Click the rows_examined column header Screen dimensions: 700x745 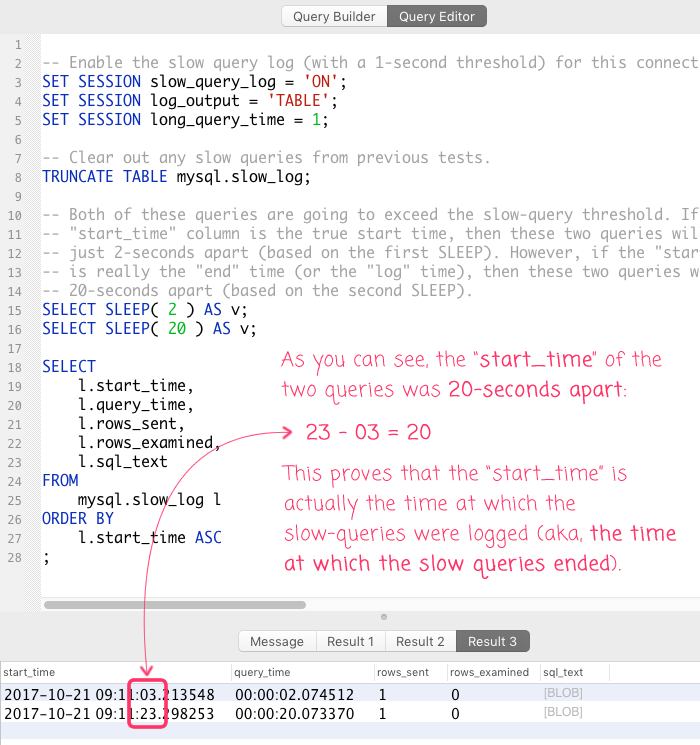[x=488, y=672]
